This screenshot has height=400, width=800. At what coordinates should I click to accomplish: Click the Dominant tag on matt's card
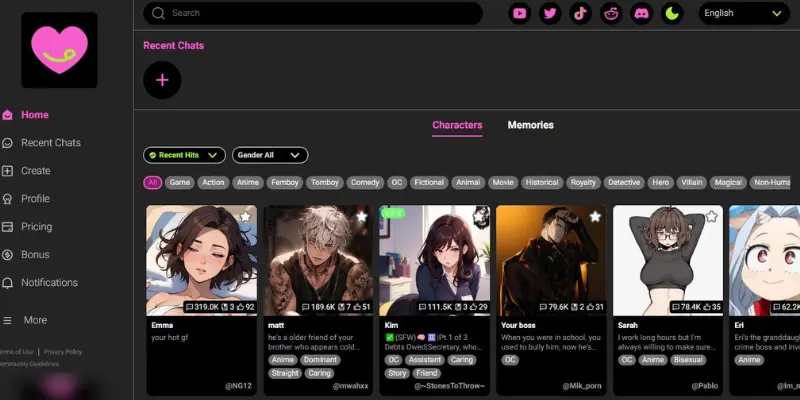pyautogui.click(x=320, y=360)
